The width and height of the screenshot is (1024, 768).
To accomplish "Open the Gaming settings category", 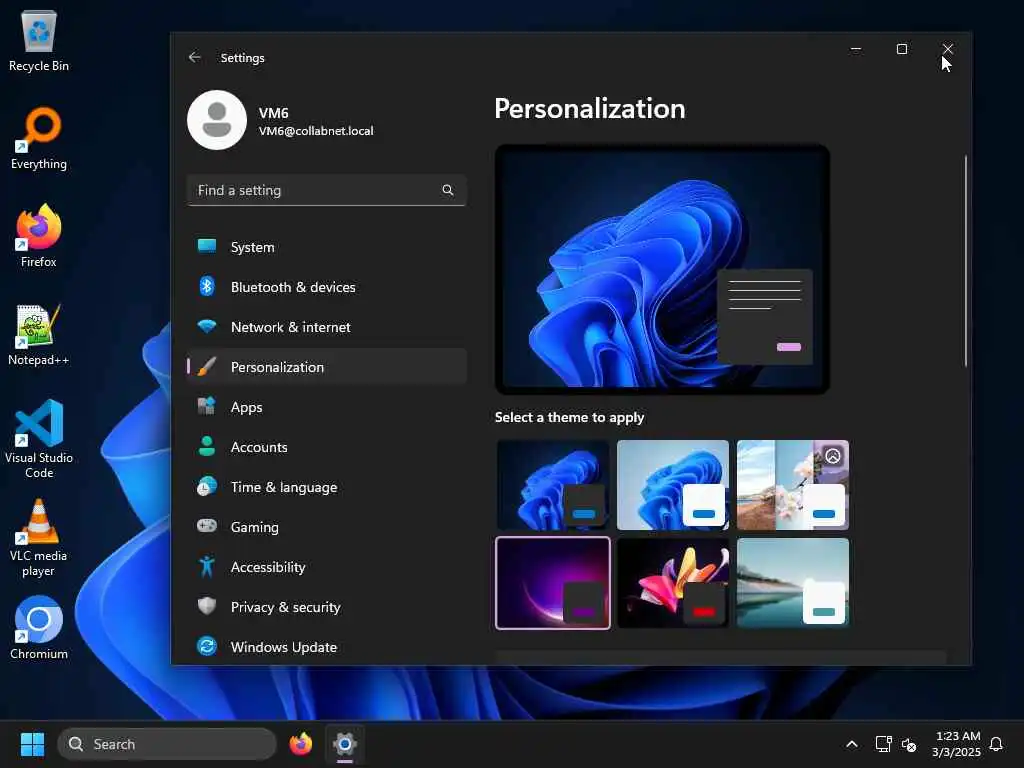I will (327, 527).
